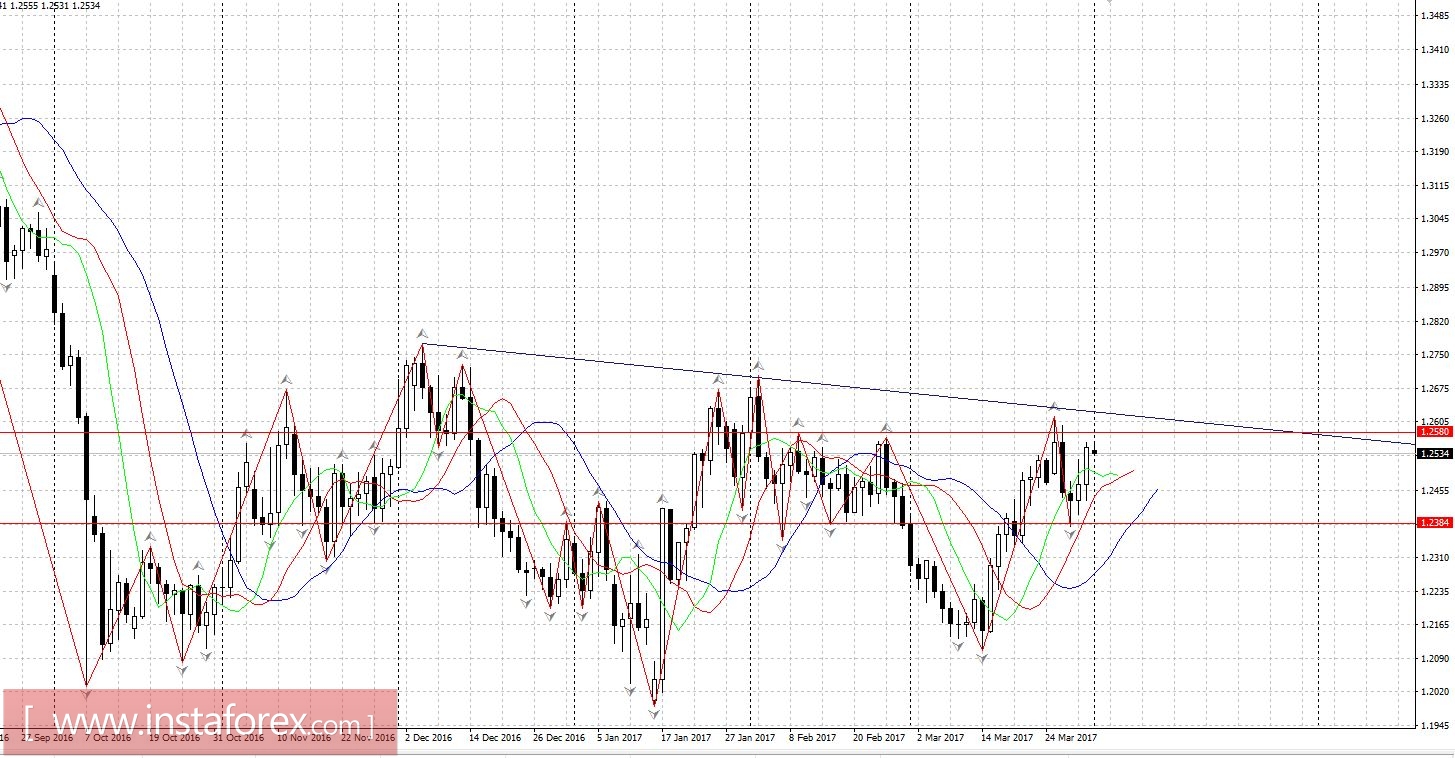Click the 1.3485 price axis label
Image resolution: width=1455 pixels, height=758 pixels.
pyautogui.click(x=1436, y=15)
